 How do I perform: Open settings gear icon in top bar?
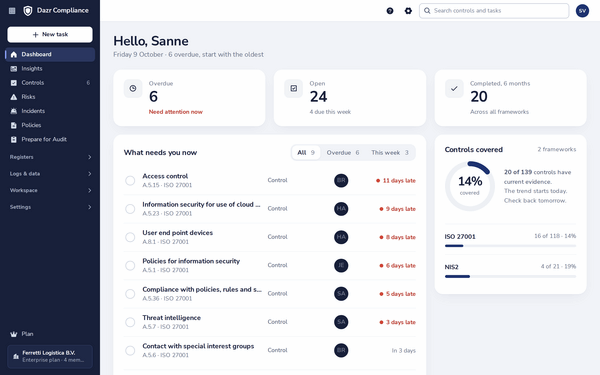[x=408, y=11]
